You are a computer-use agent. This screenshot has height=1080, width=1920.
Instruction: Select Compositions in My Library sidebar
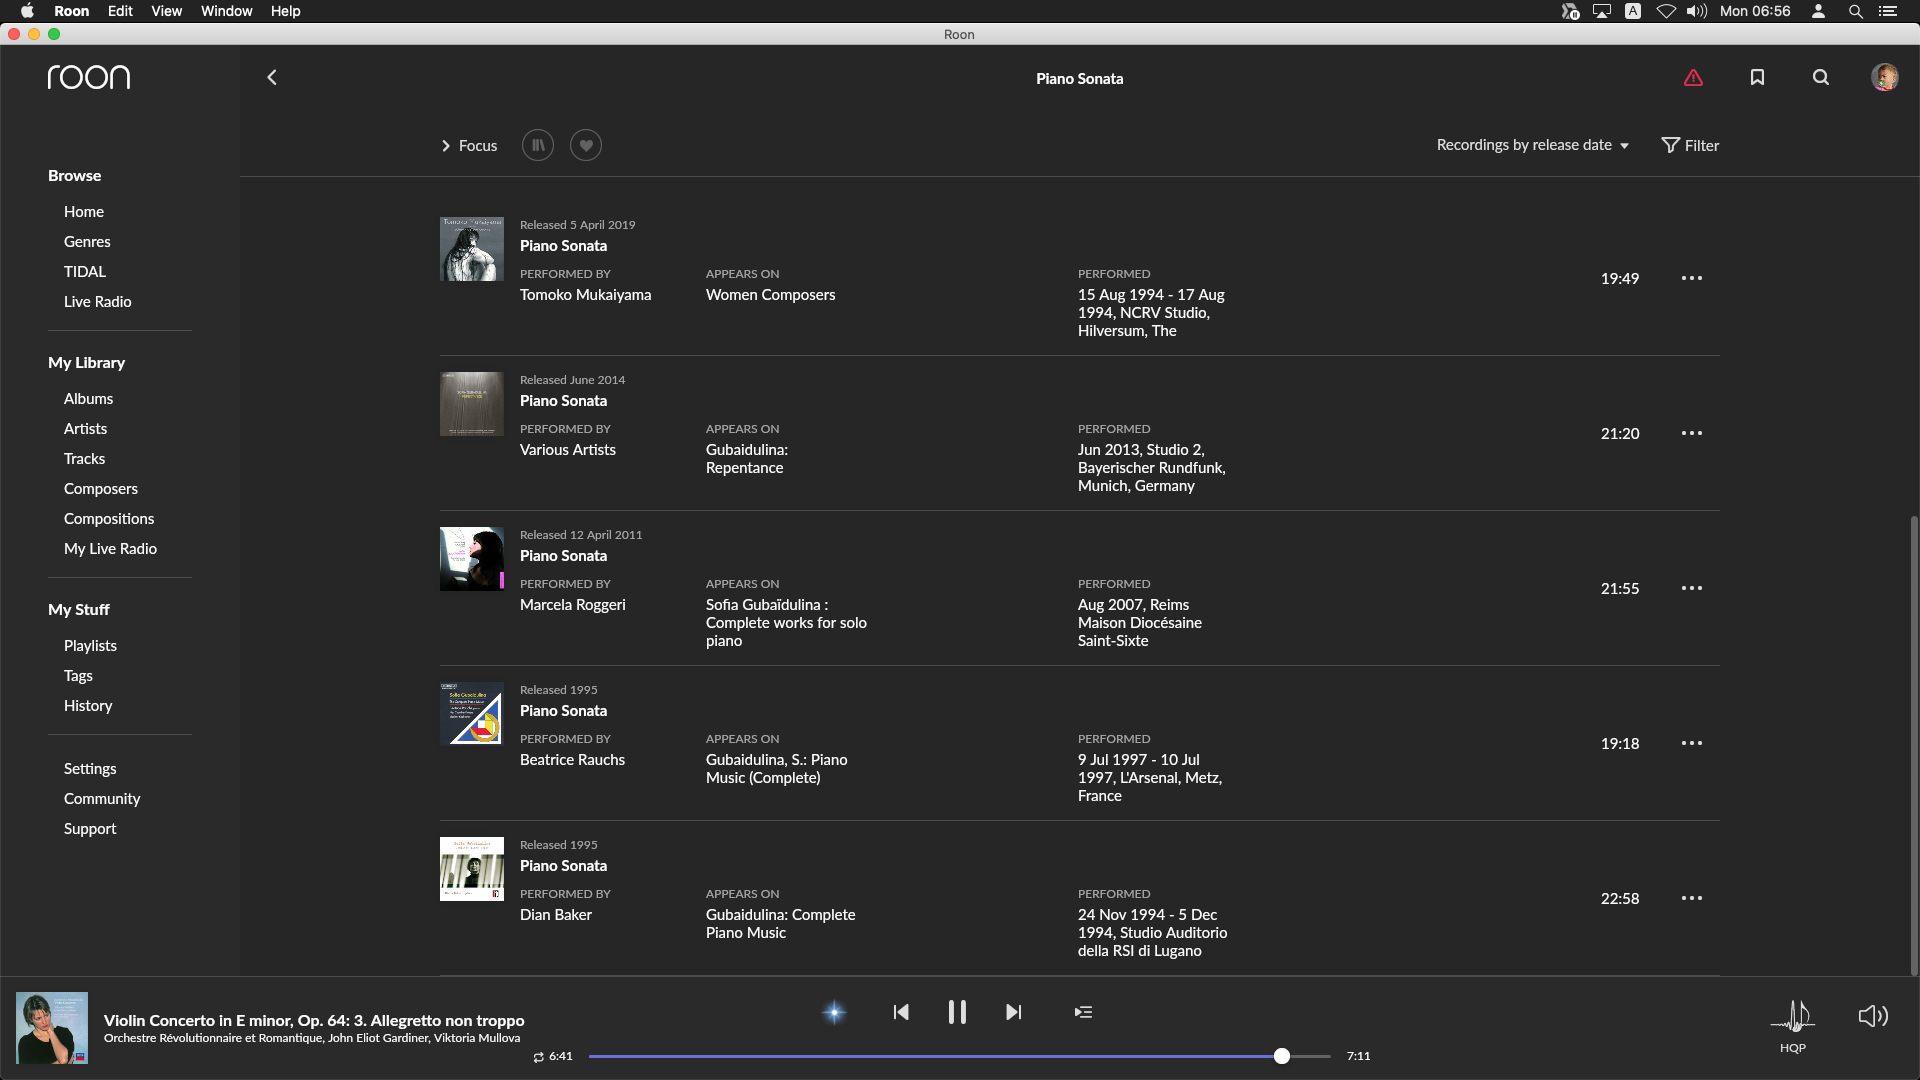pyautogui.click(x=109, y=519)
